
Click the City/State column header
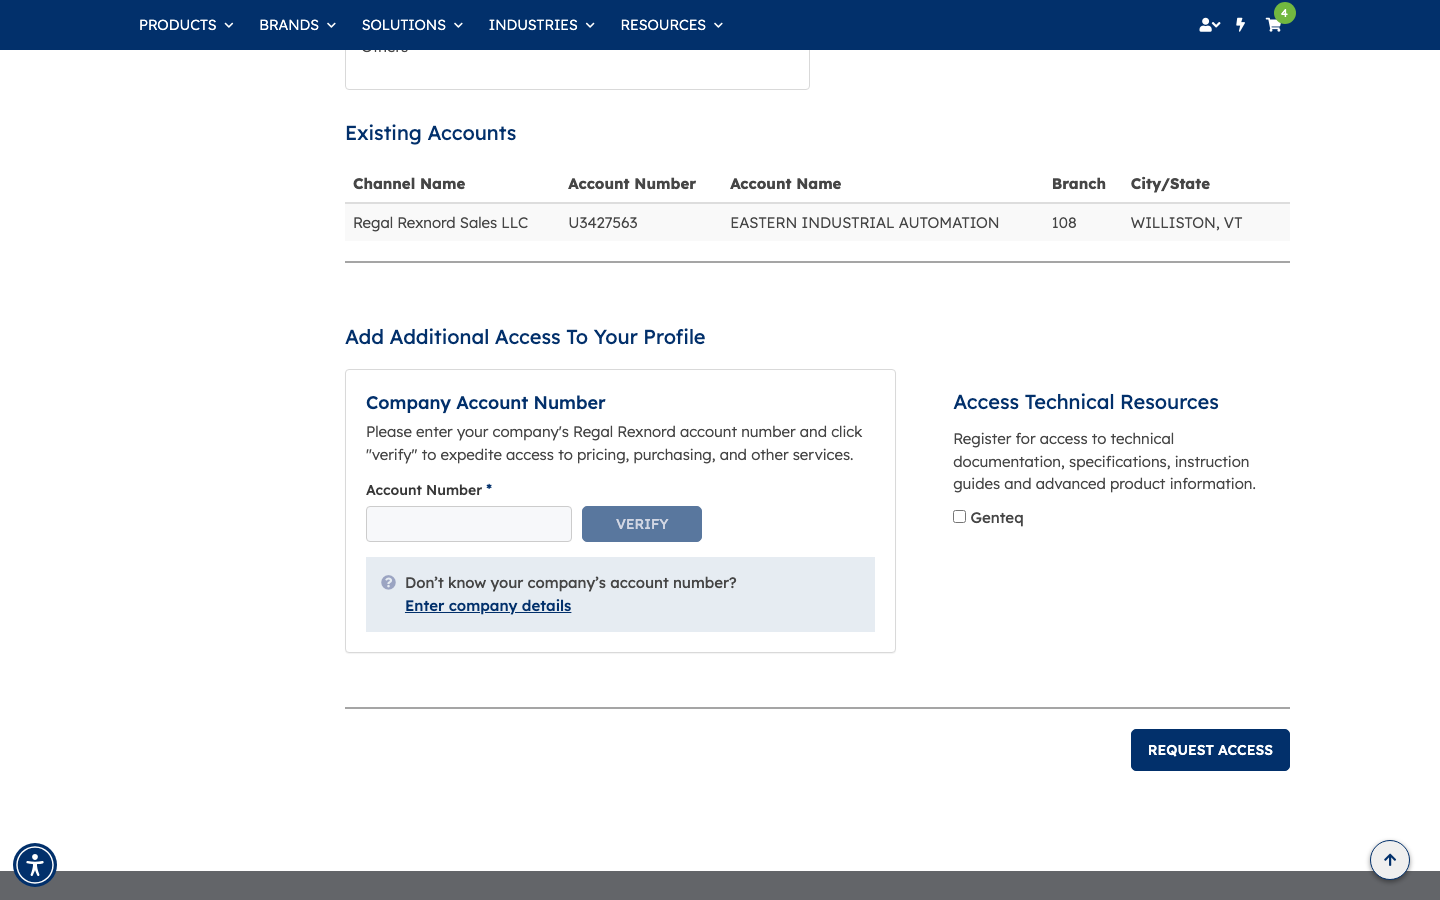(1170, 184)
